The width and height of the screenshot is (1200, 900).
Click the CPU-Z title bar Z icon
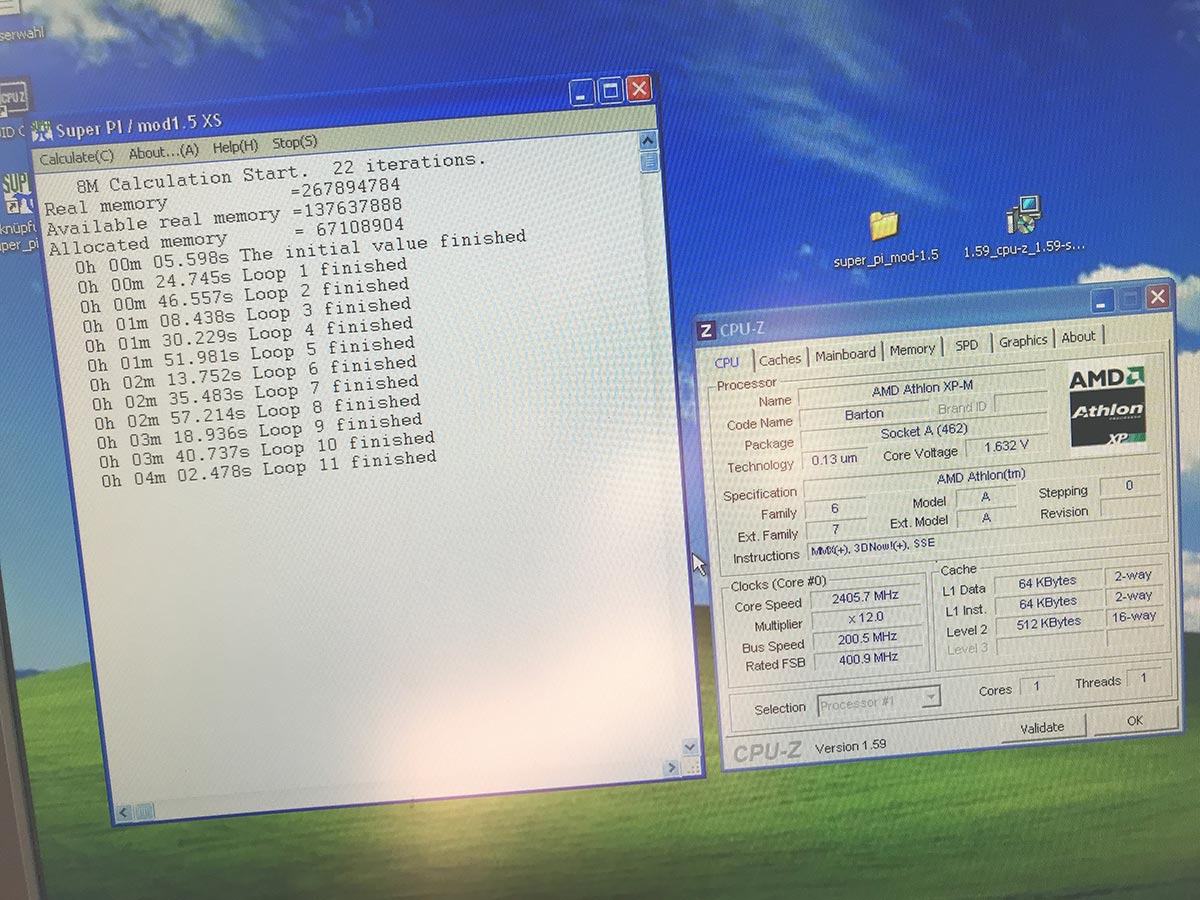[x=706, y=331]
